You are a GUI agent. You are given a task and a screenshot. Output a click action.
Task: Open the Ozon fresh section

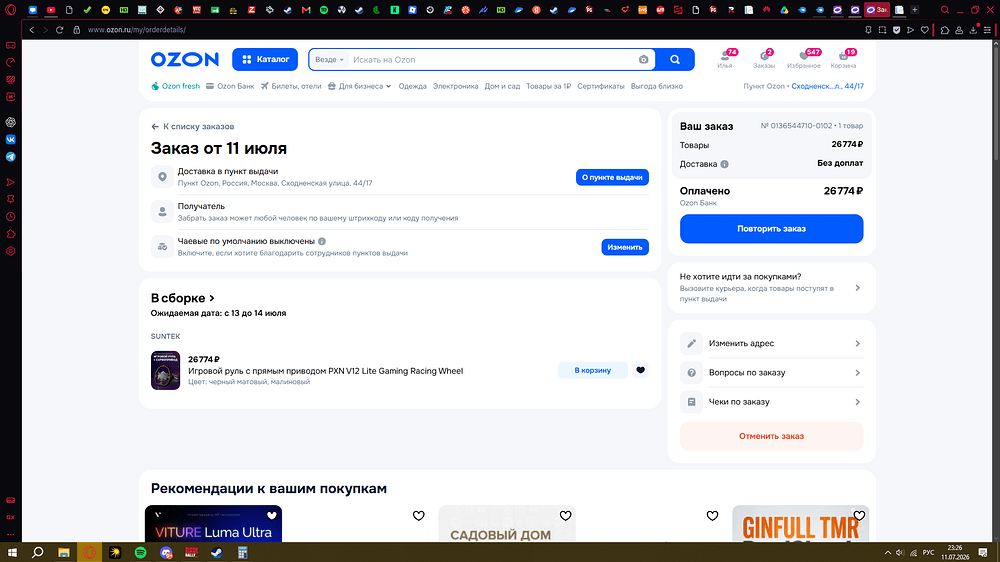[175, 86]
